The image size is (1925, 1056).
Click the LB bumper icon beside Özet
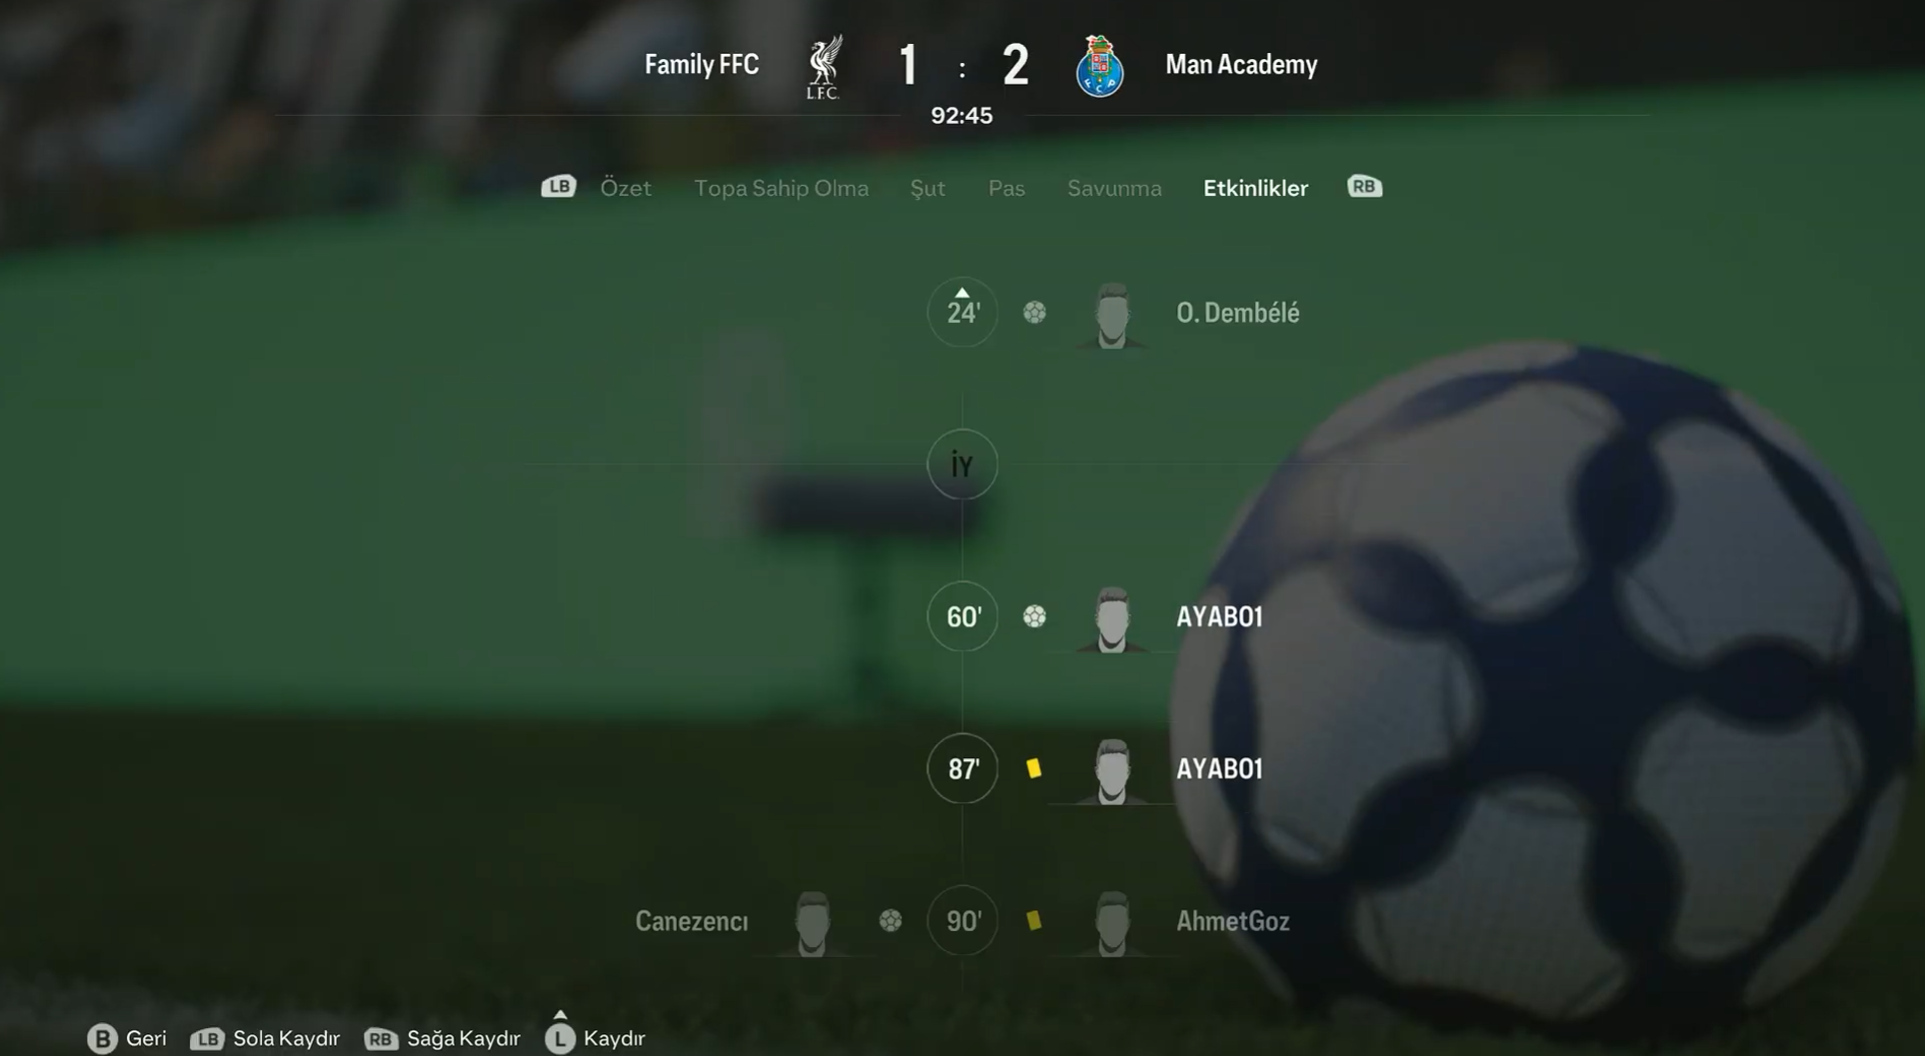point(558,187)
